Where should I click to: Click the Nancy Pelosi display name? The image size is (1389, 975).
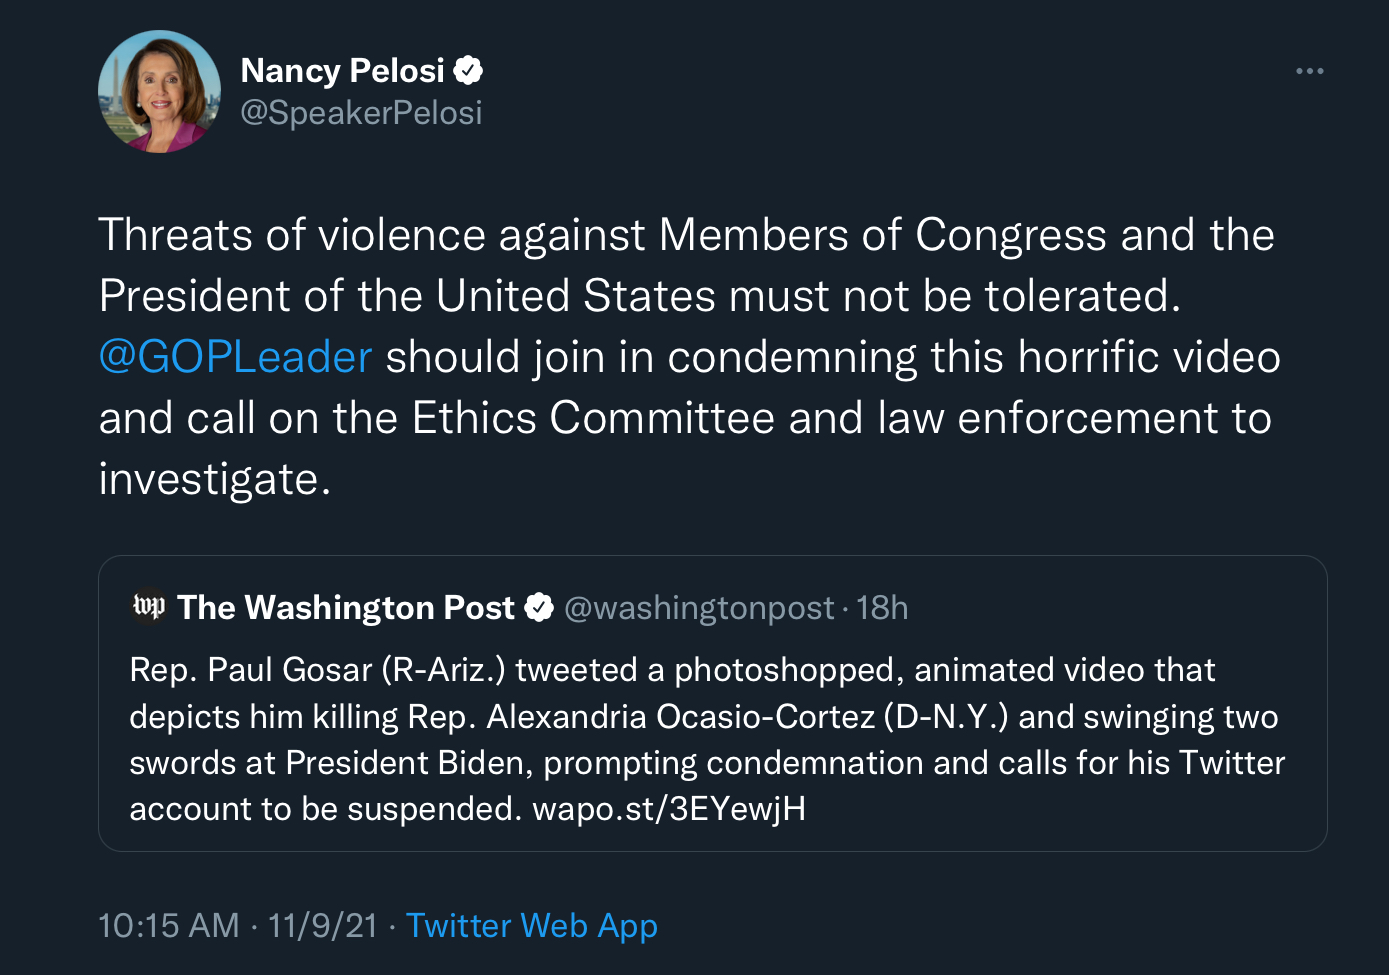(x=342, y=71)
